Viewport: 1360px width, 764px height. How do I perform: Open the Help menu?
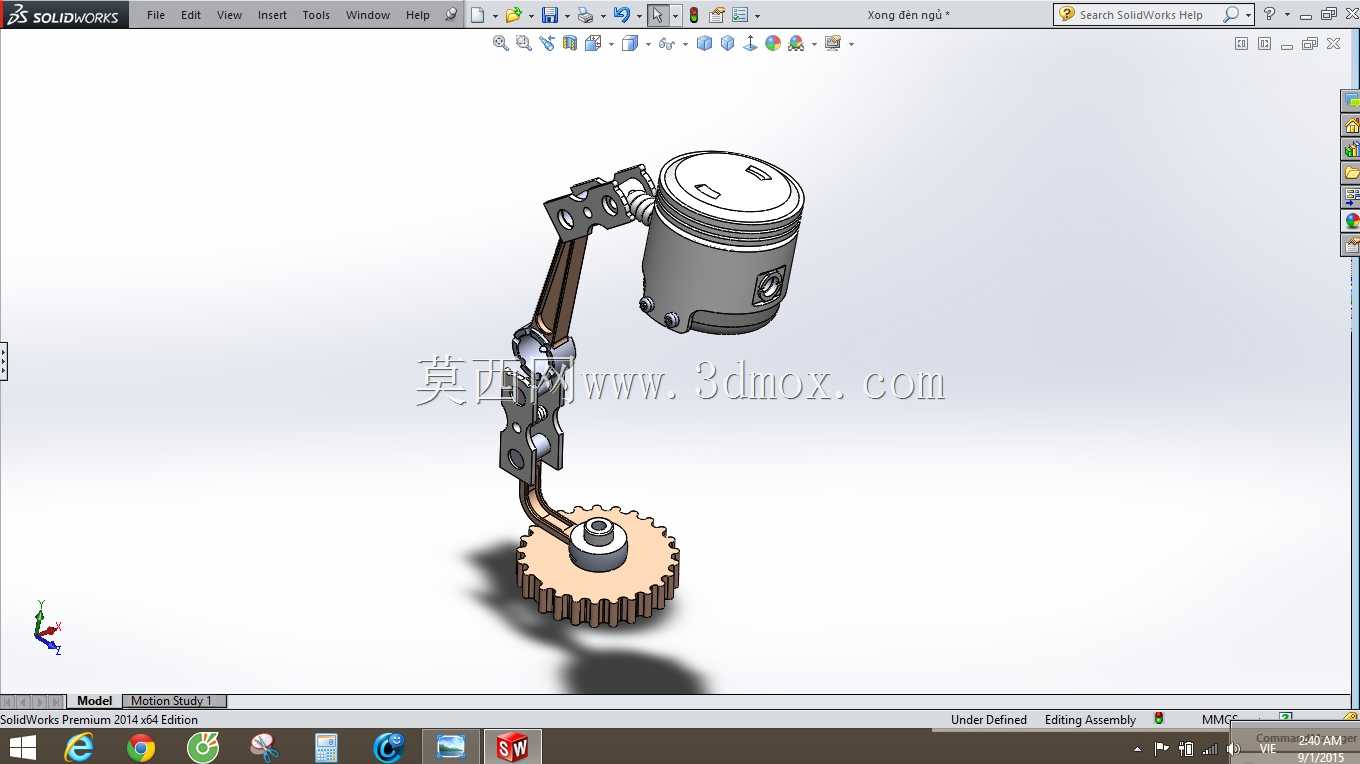click(x=418, y=15)
